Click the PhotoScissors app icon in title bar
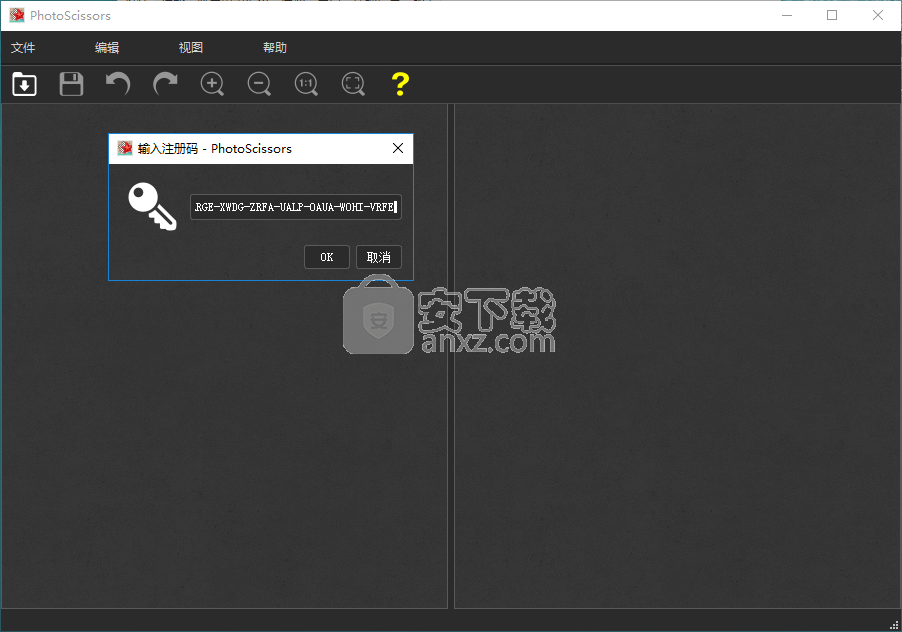Viewport: 902px width, 632px height. coord(17,16)
